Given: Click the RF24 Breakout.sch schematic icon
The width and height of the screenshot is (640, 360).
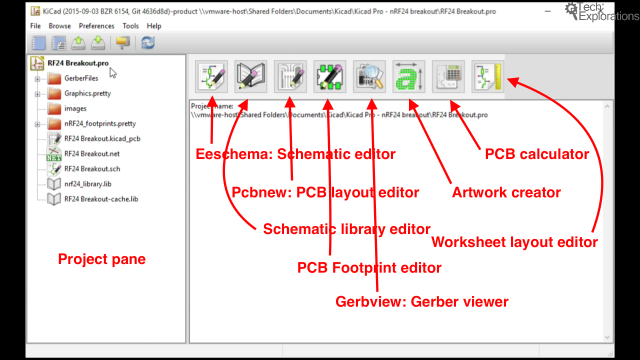Looking at the screenshot, I should point(54,169).
